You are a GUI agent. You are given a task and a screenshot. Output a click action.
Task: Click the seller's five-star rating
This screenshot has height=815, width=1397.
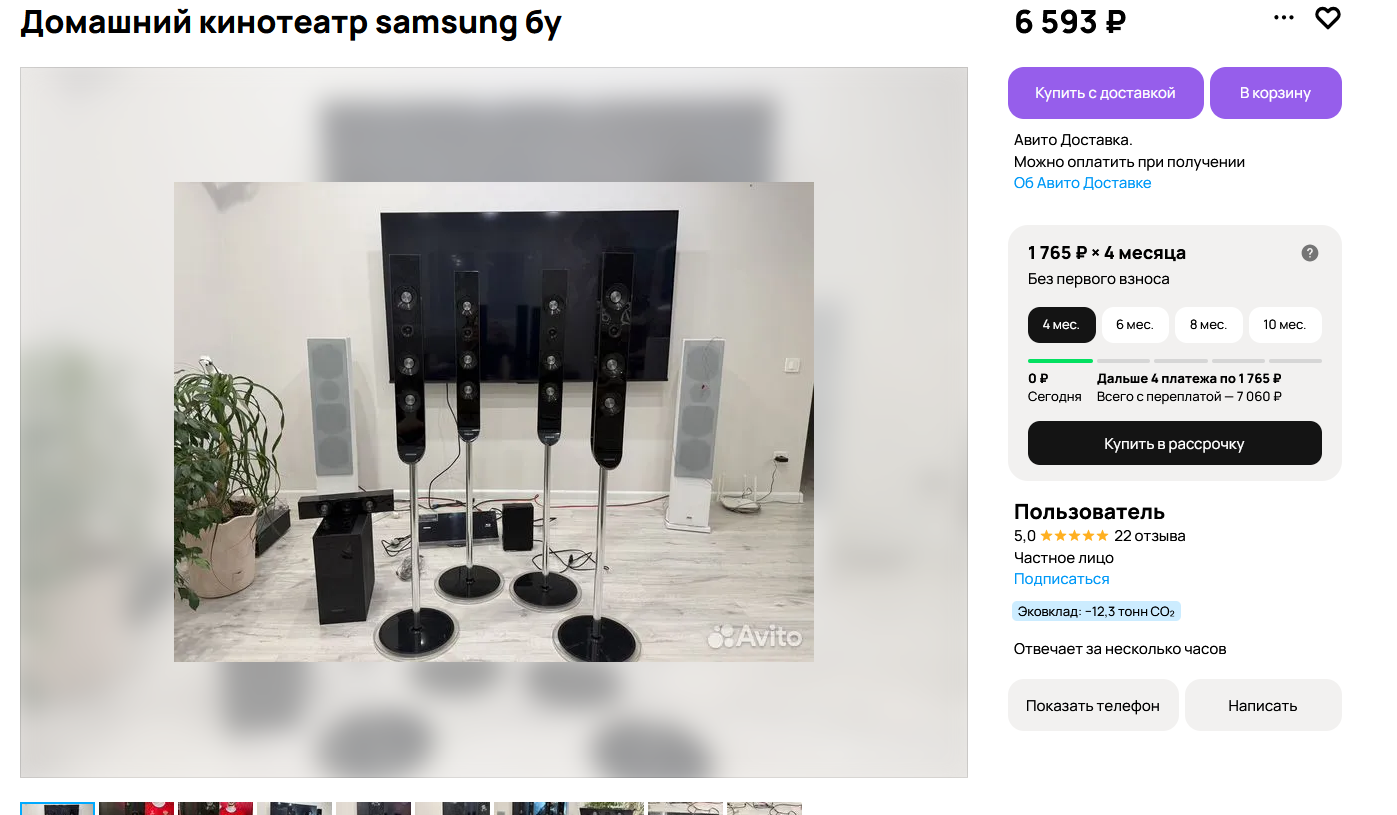coord(1074,536)
